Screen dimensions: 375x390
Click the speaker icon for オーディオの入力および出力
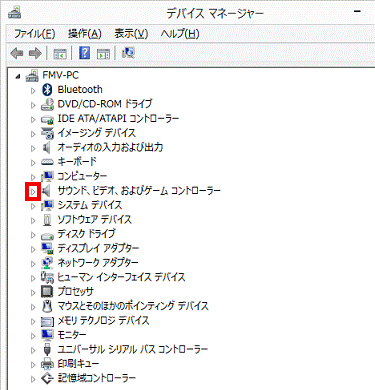tap(47, 147)
